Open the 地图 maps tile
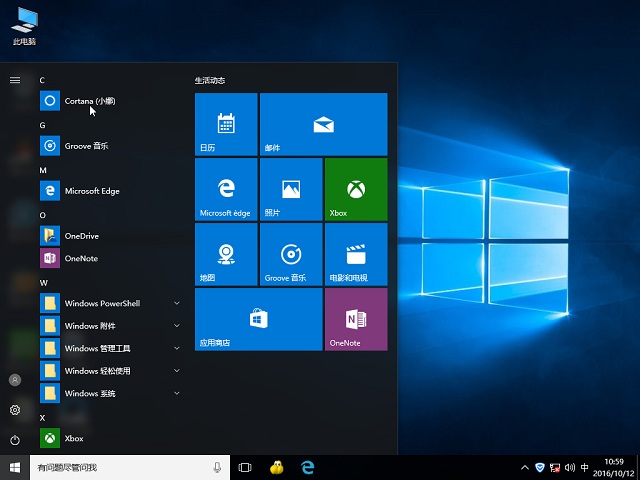This screenshot has width=640, height=480. click(x=226, y=254)
